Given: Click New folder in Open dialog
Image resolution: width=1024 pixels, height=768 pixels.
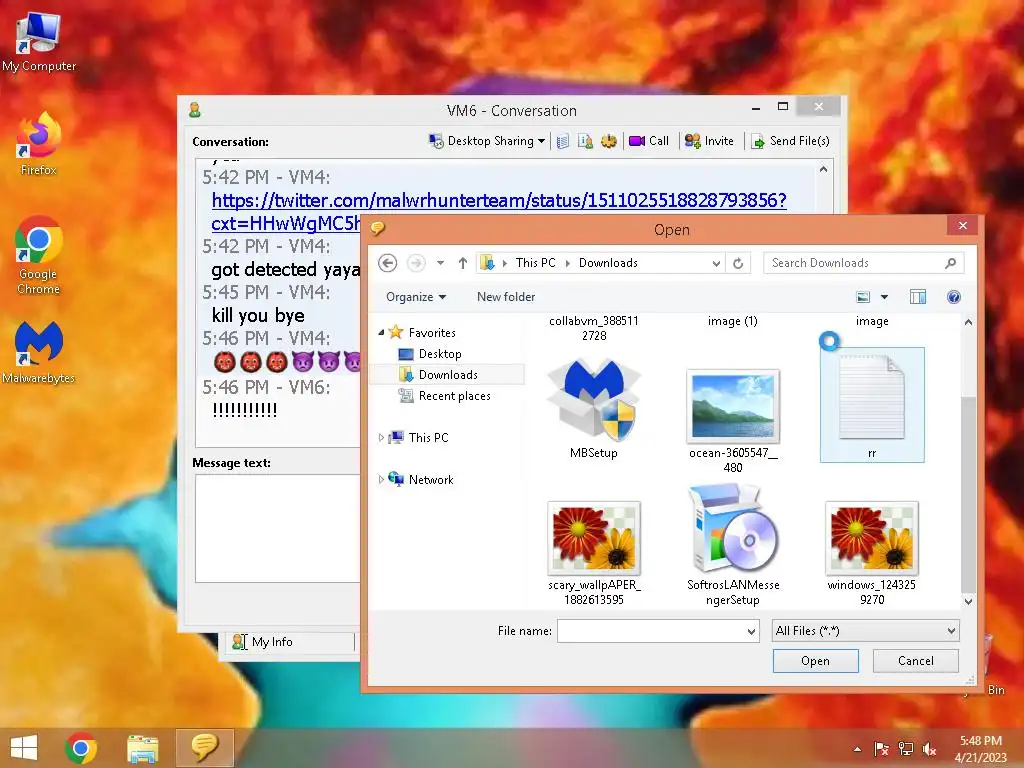Looking at the screenshot, I should tap(506, 297).
